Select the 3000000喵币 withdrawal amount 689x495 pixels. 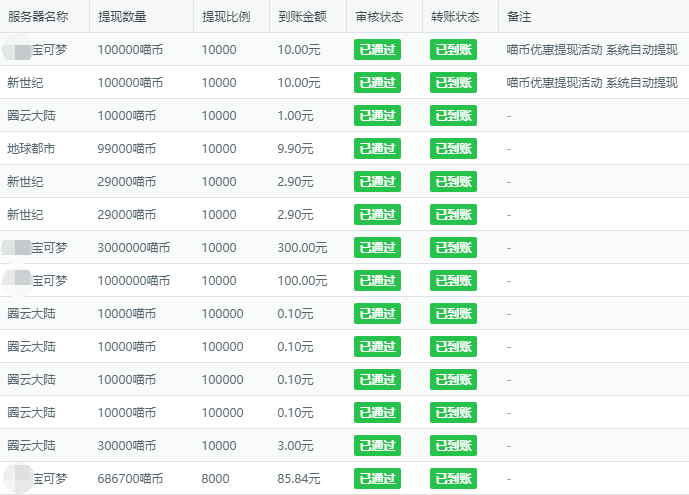[x=134, y=248]
